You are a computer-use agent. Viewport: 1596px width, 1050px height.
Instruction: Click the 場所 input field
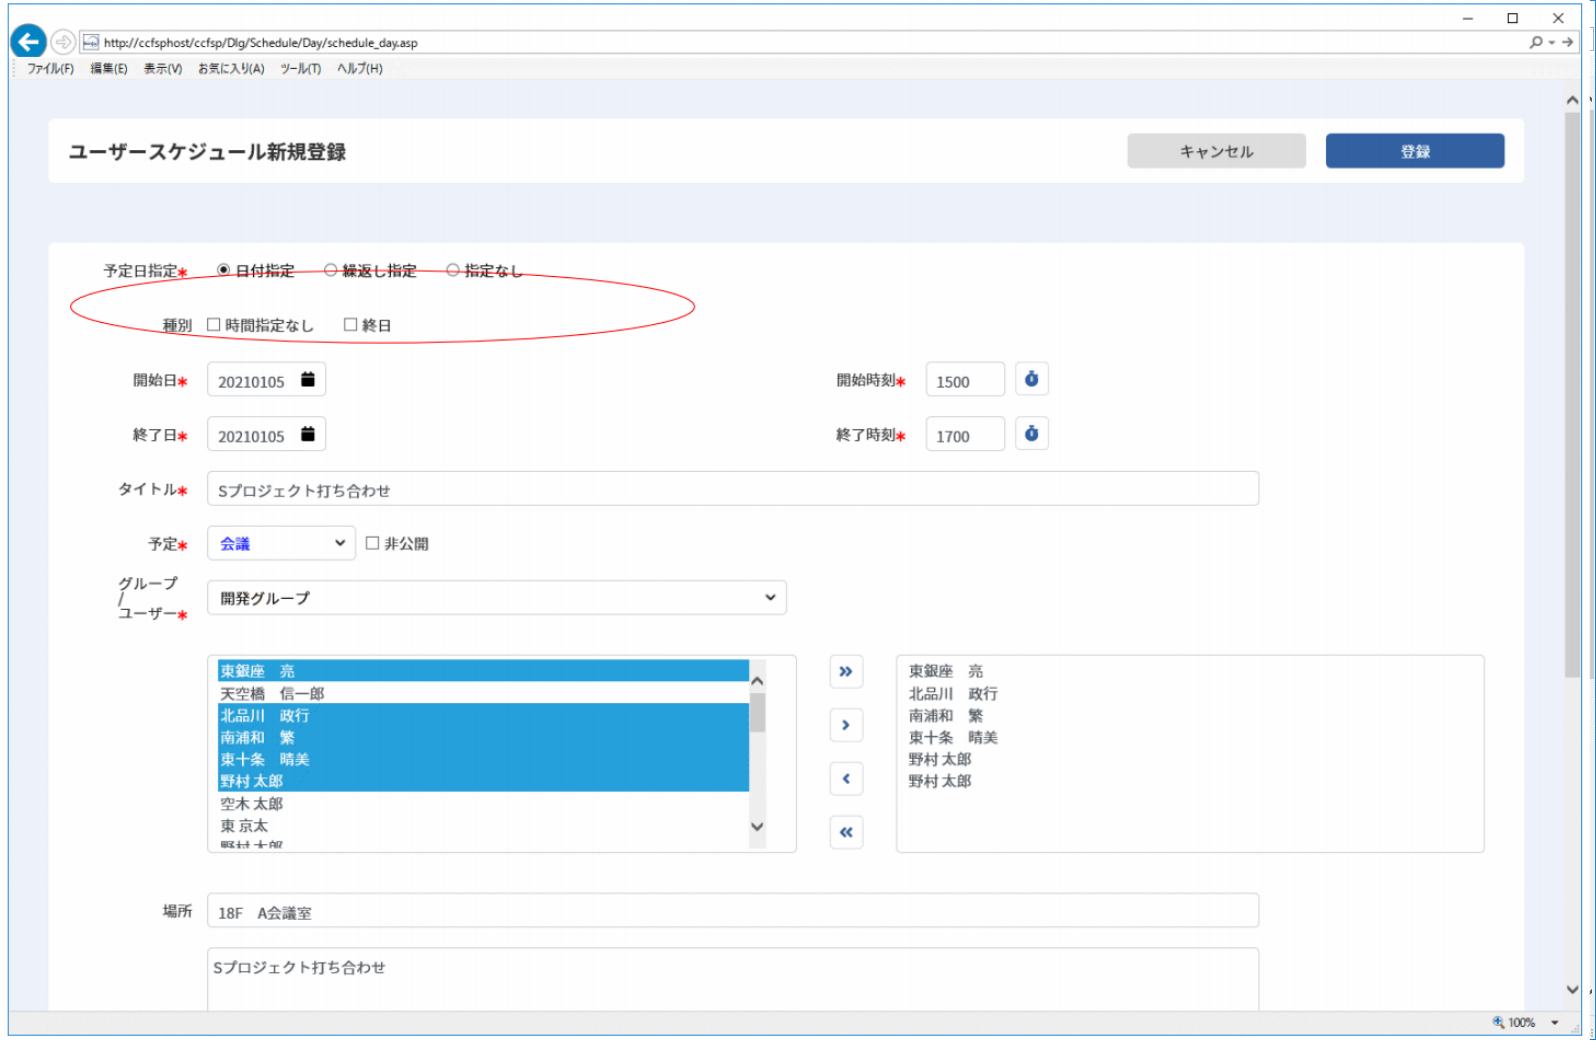pyautogui.click(x=733, y=911)
